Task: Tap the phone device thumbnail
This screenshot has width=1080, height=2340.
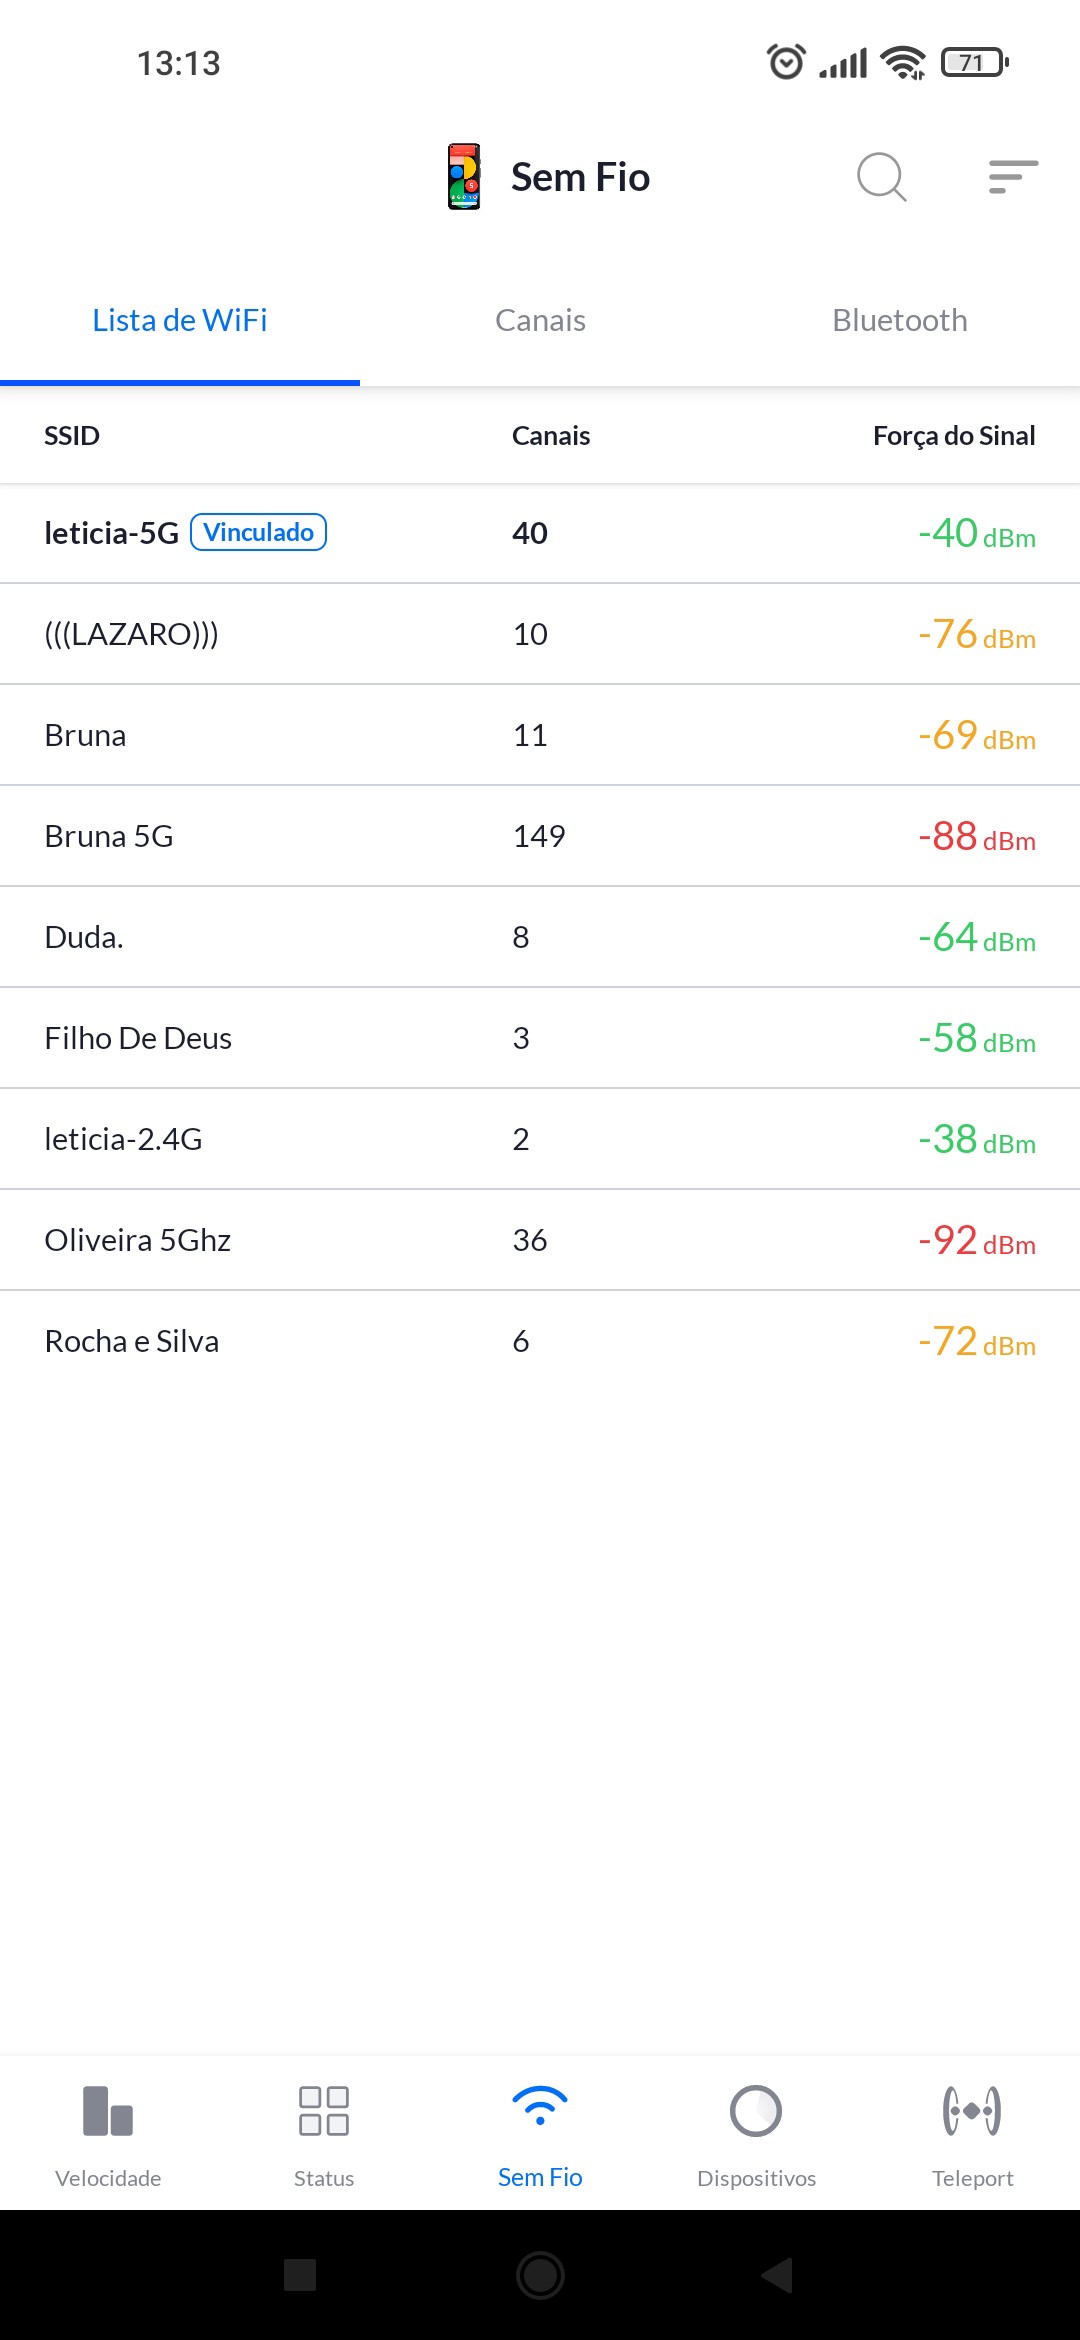Action: click(x=464, y=177)
